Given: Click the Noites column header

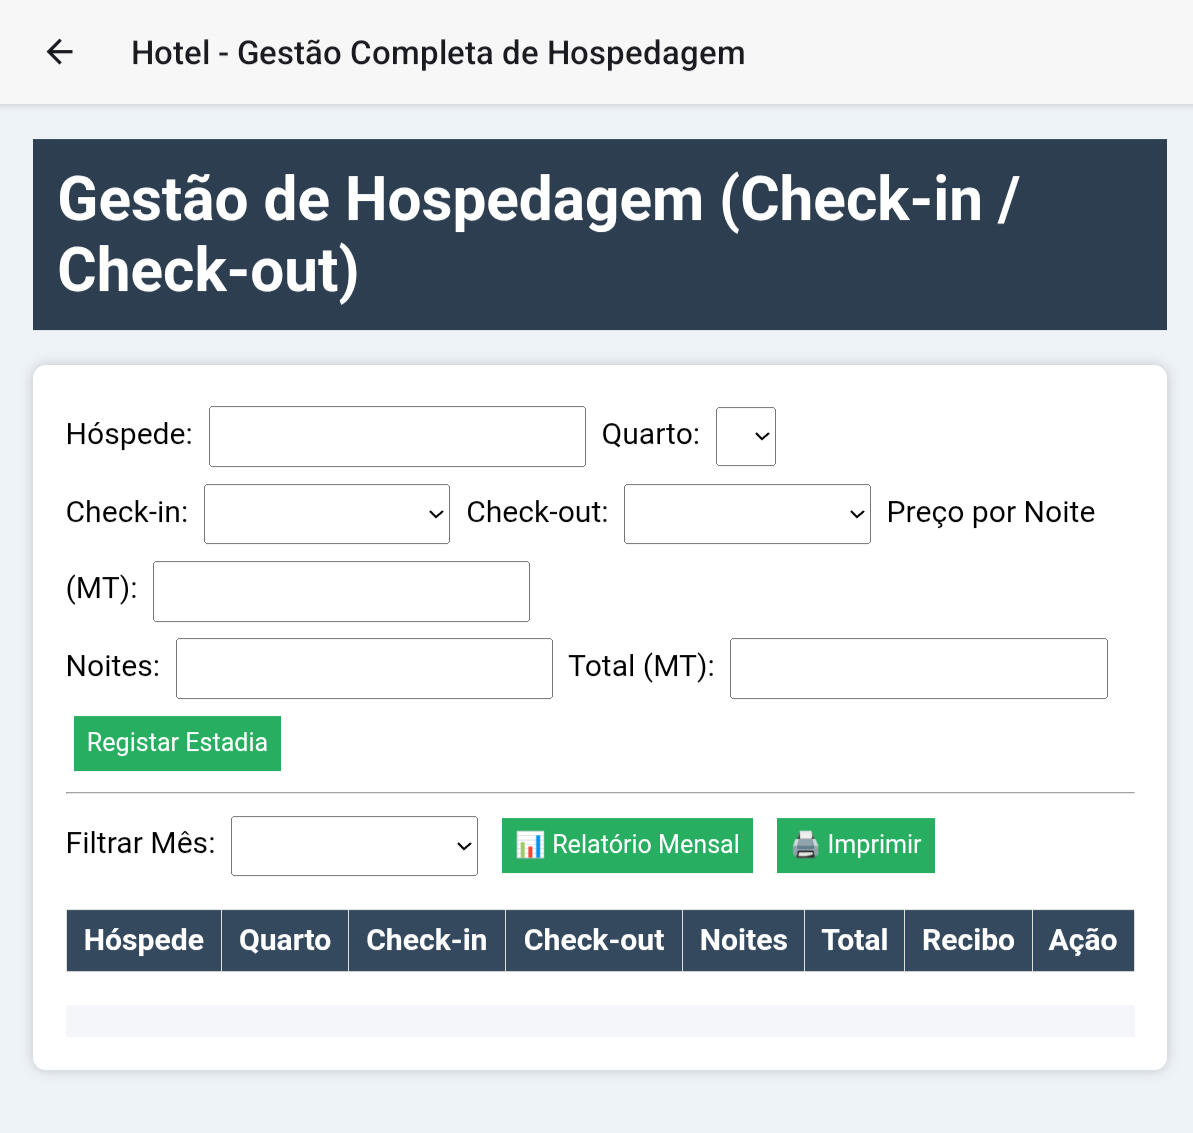Looking at the screenshot, I should tap(743, 940).
